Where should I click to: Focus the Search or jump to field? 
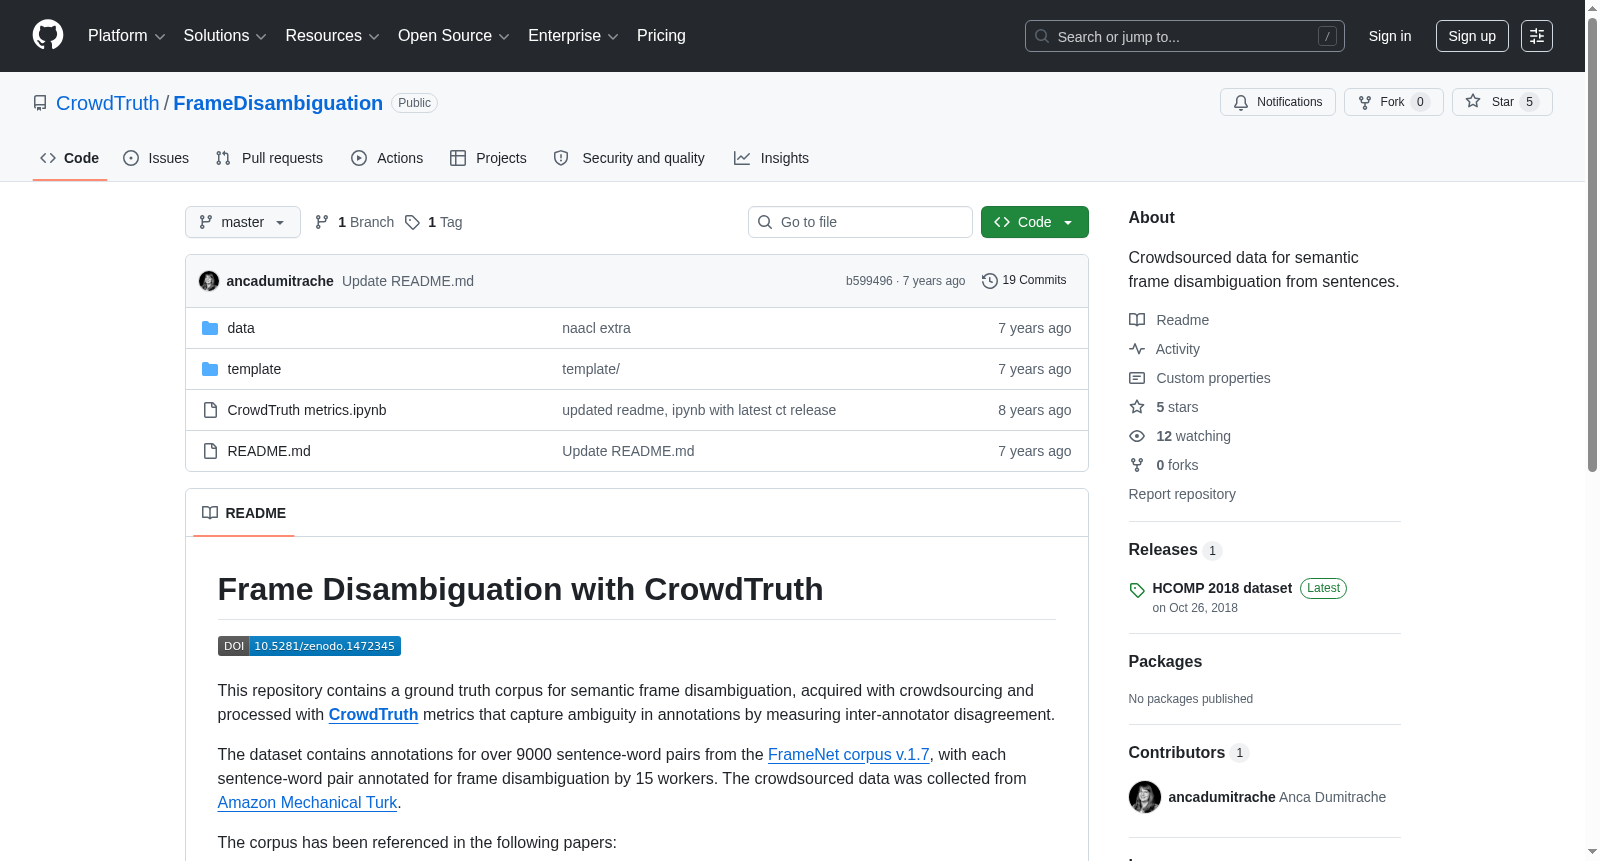click(1185, 36)
